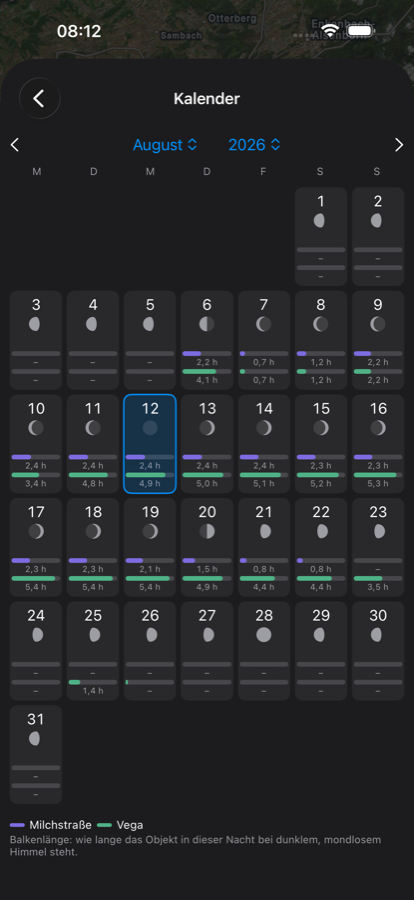
Task: Click moon phase icon on day 30
Action: (376, 635)
